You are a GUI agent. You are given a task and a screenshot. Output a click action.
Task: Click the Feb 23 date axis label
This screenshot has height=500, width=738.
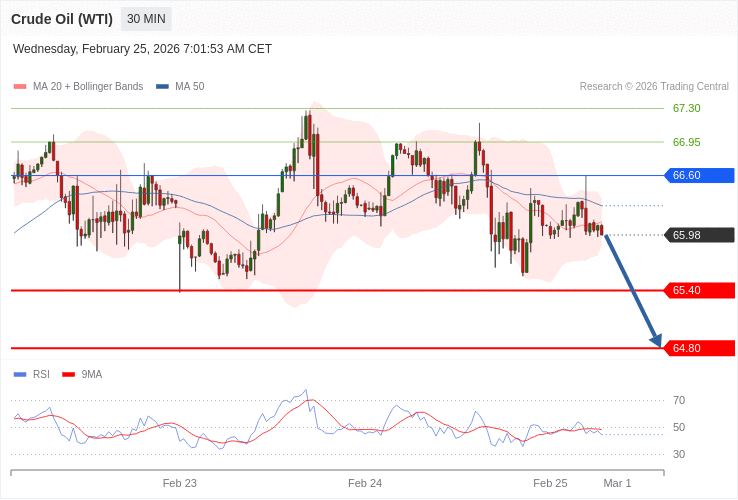tap(179, 484)
